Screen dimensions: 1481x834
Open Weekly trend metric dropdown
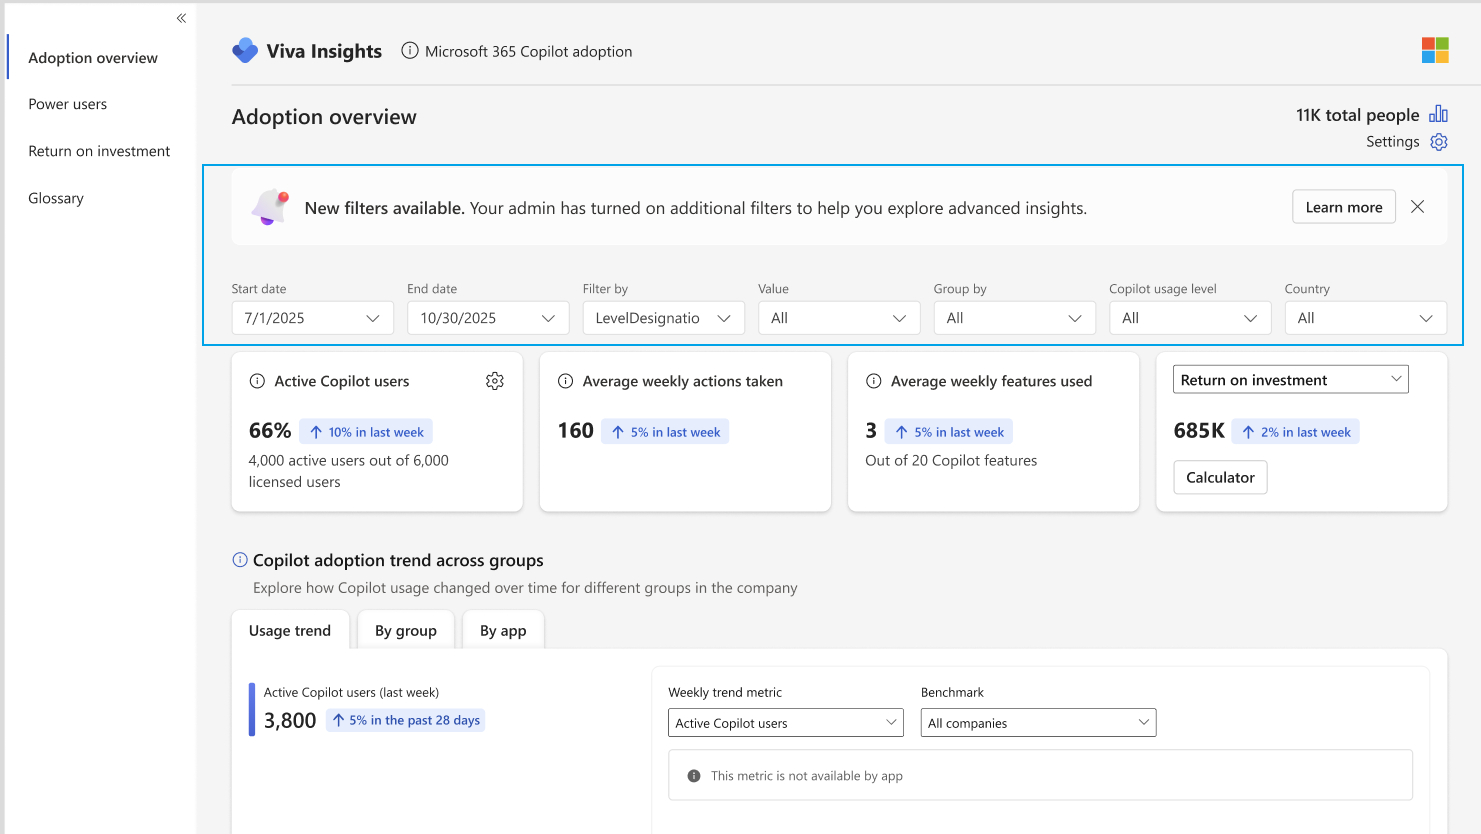click(x=786, y=723)
